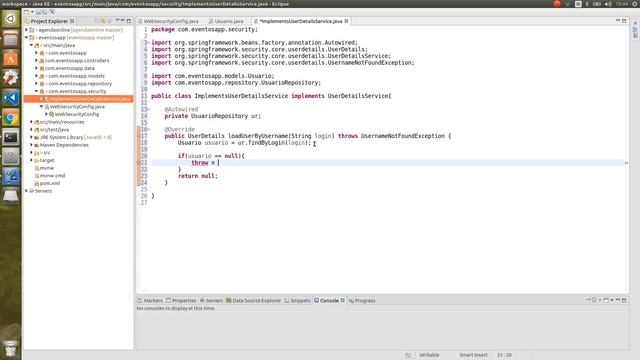Expand src/main/resources folder
Image resolution: width=640 pixels, height=360 pixels.
[x=31, y=122]
